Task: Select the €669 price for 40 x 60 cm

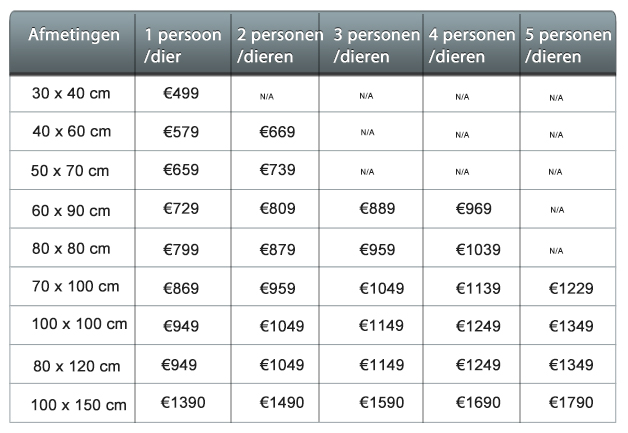Action: coord(277,132)
